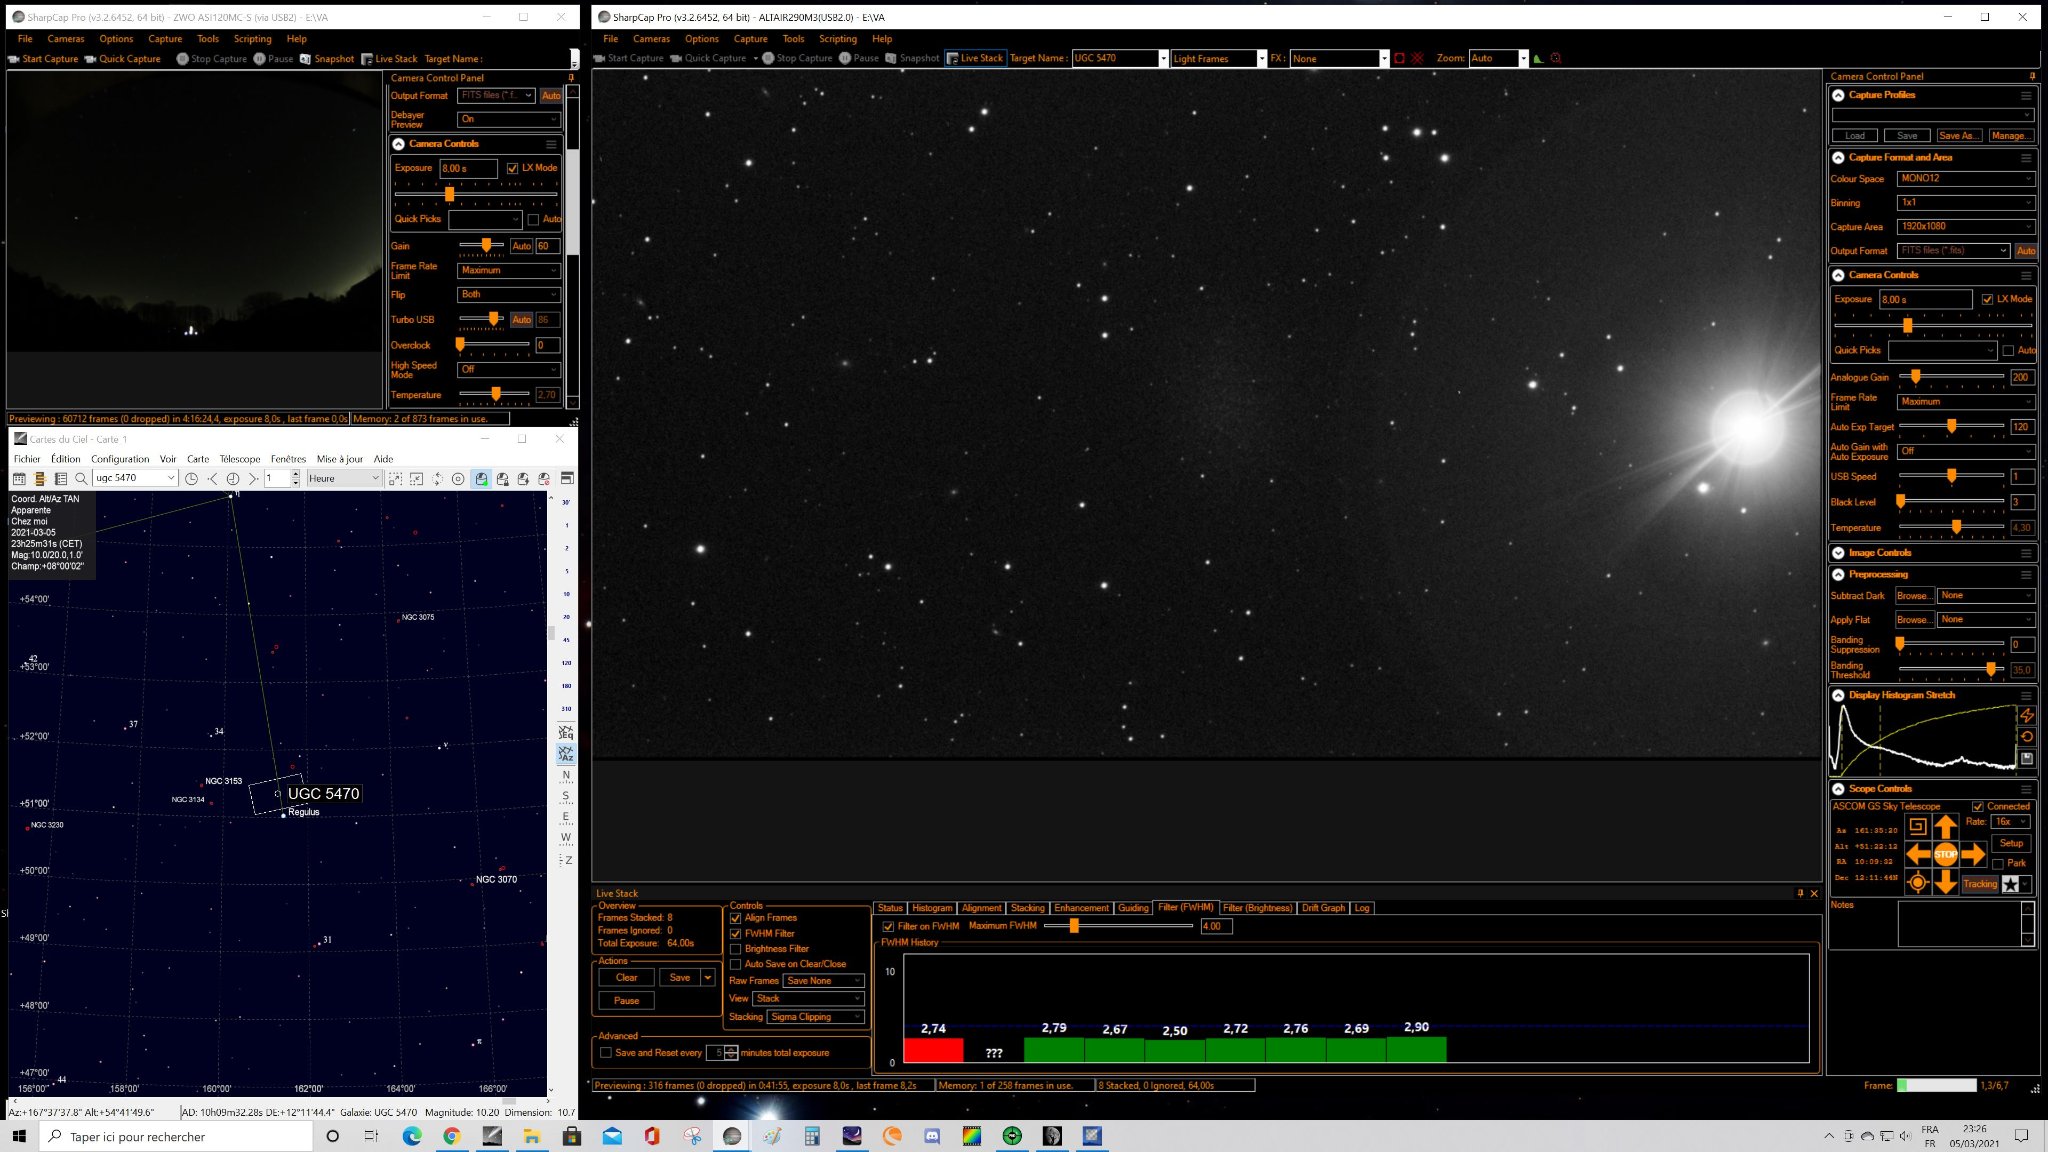The image size is (2048, 1152).
Task: Open the Raw Frames Save None dropdown
Action: tap(824, 981)
